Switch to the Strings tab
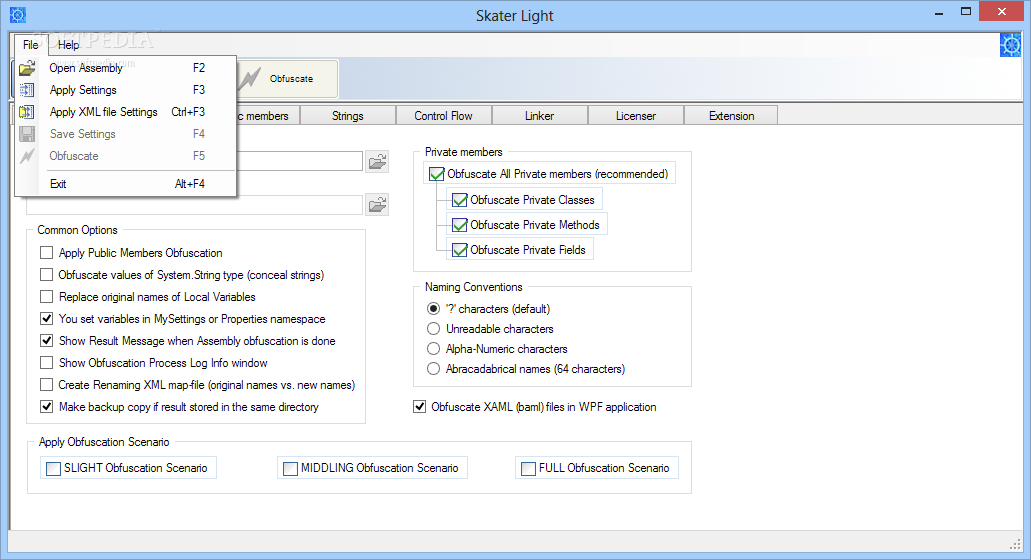Image resolution: width=1031 pixels, height=560 pixels. pyautogui.click(x=348, y=116)
